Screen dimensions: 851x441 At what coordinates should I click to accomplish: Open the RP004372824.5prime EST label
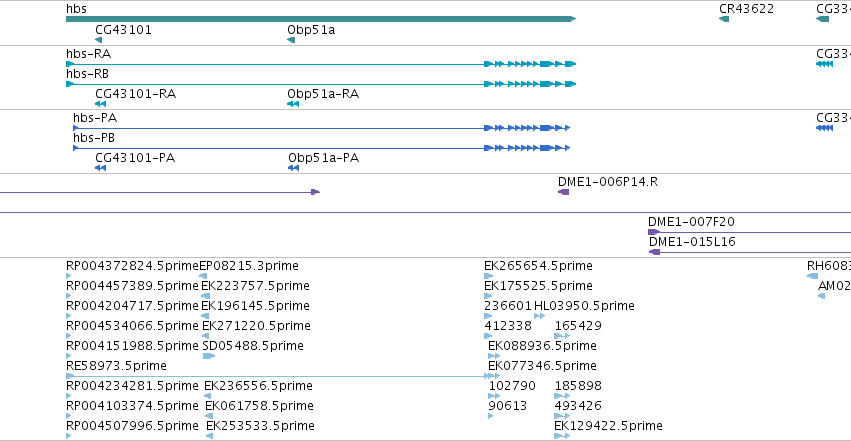click(132, 266)
